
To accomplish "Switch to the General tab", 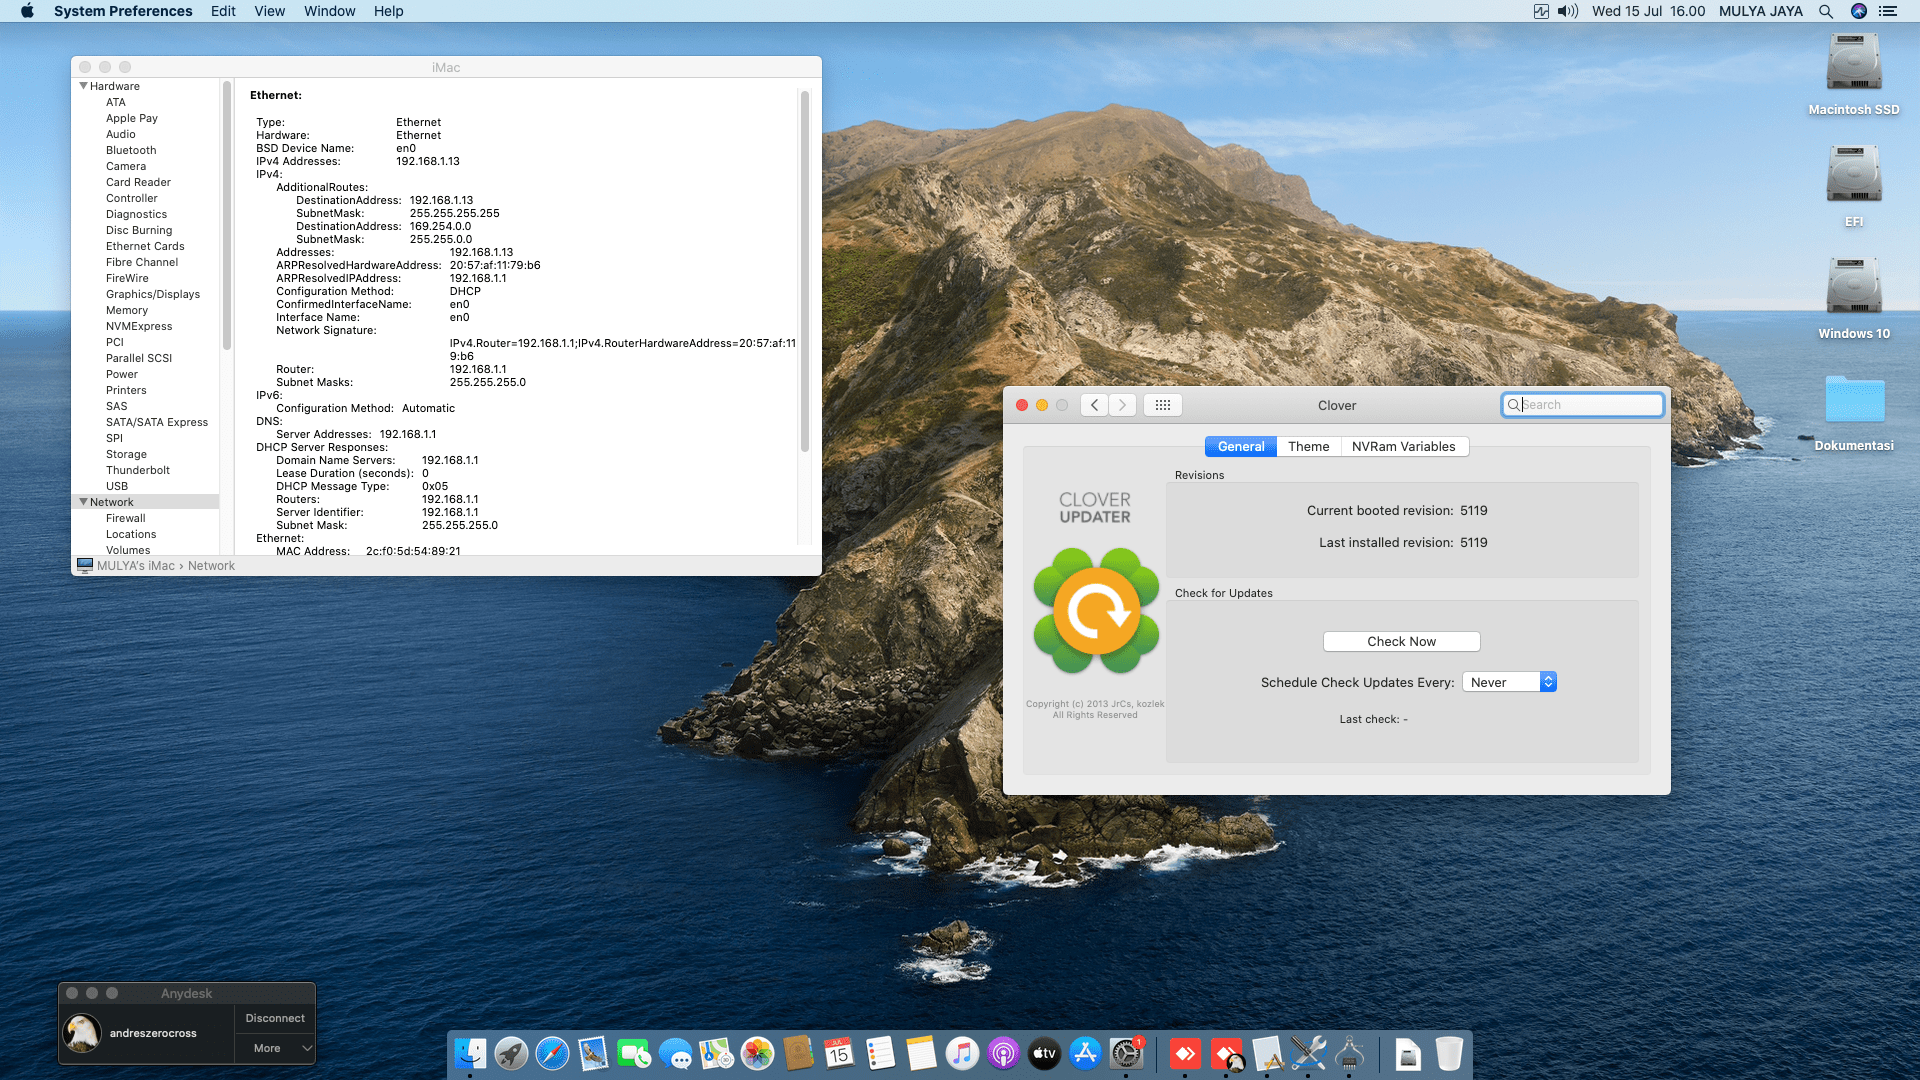I will (x=1241, y=447).
